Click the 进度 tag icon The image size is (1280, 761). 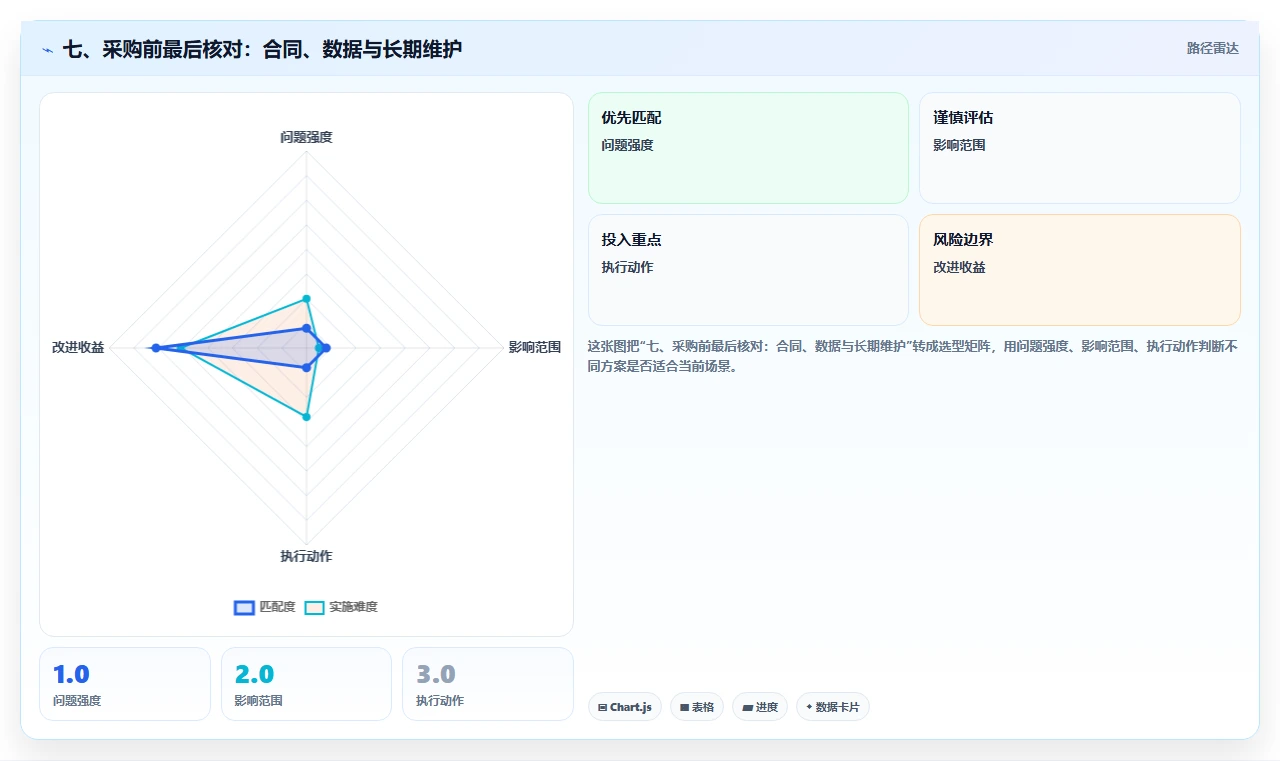747,707
